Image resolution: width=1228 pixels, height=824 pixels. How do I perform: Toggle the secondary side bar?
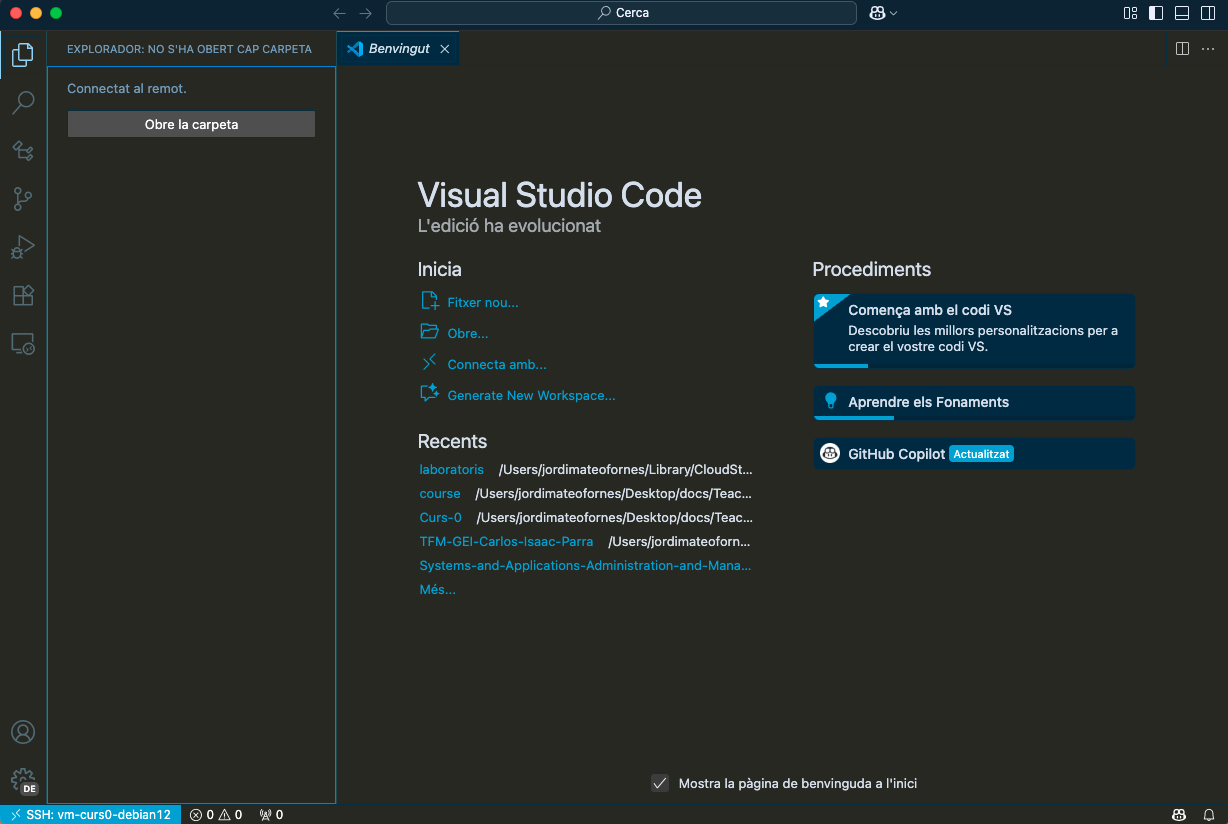(1208, 13)
